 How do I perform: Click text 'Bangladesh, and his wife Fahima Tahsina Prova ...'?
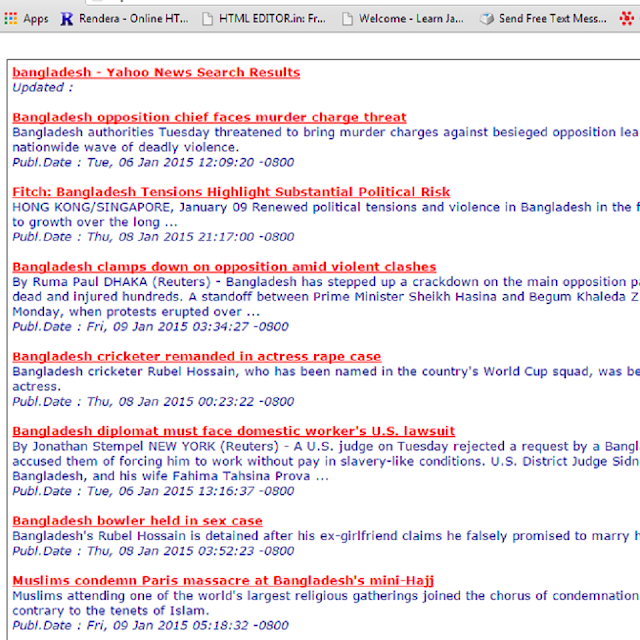pyautogui.click(x=171, y=476)
